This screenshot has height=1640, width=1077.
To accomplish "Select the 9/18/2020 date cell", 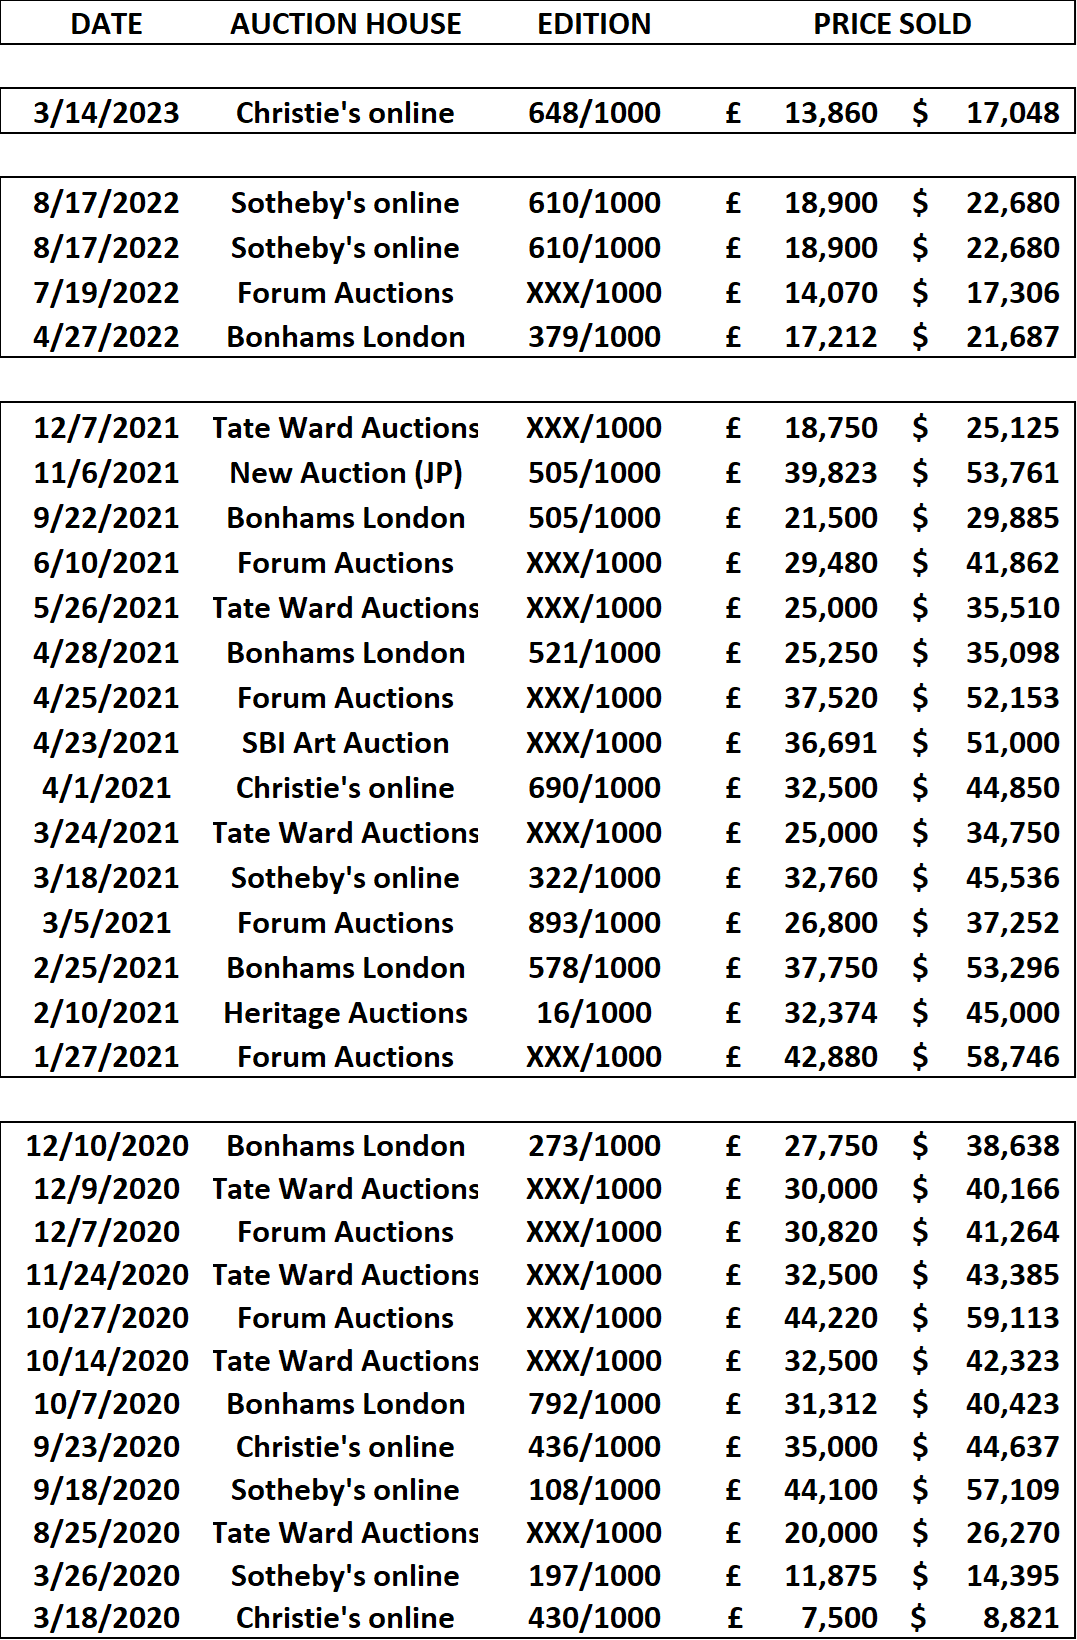I will (107, 1490).
